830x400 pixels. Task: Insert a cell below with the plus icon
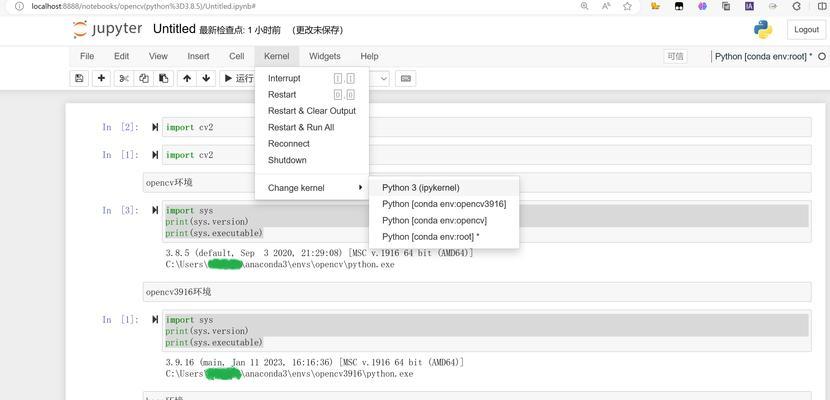point(101,78)
